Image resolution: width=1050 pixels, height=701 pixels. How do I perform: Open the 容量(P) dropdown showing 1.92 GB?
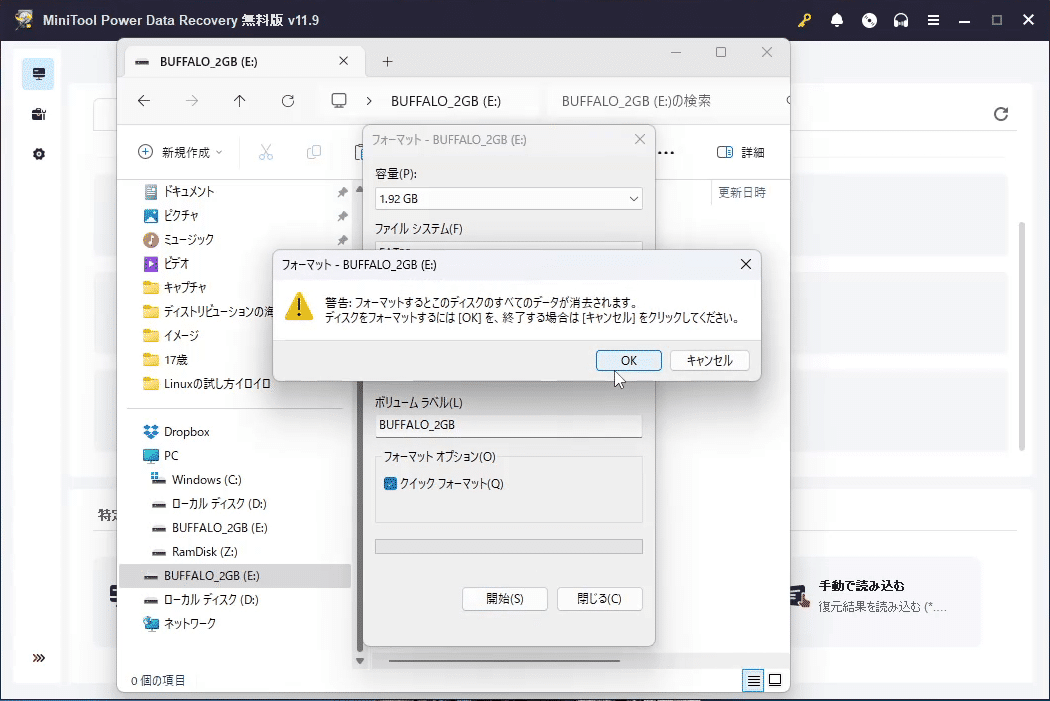[508, 198]
